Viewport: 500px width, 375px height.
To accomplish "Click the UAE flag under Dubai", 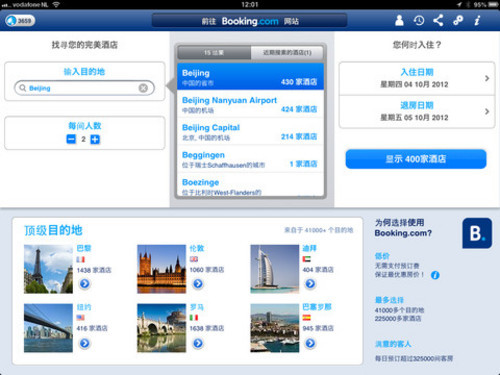I will (x=307, y=259).
